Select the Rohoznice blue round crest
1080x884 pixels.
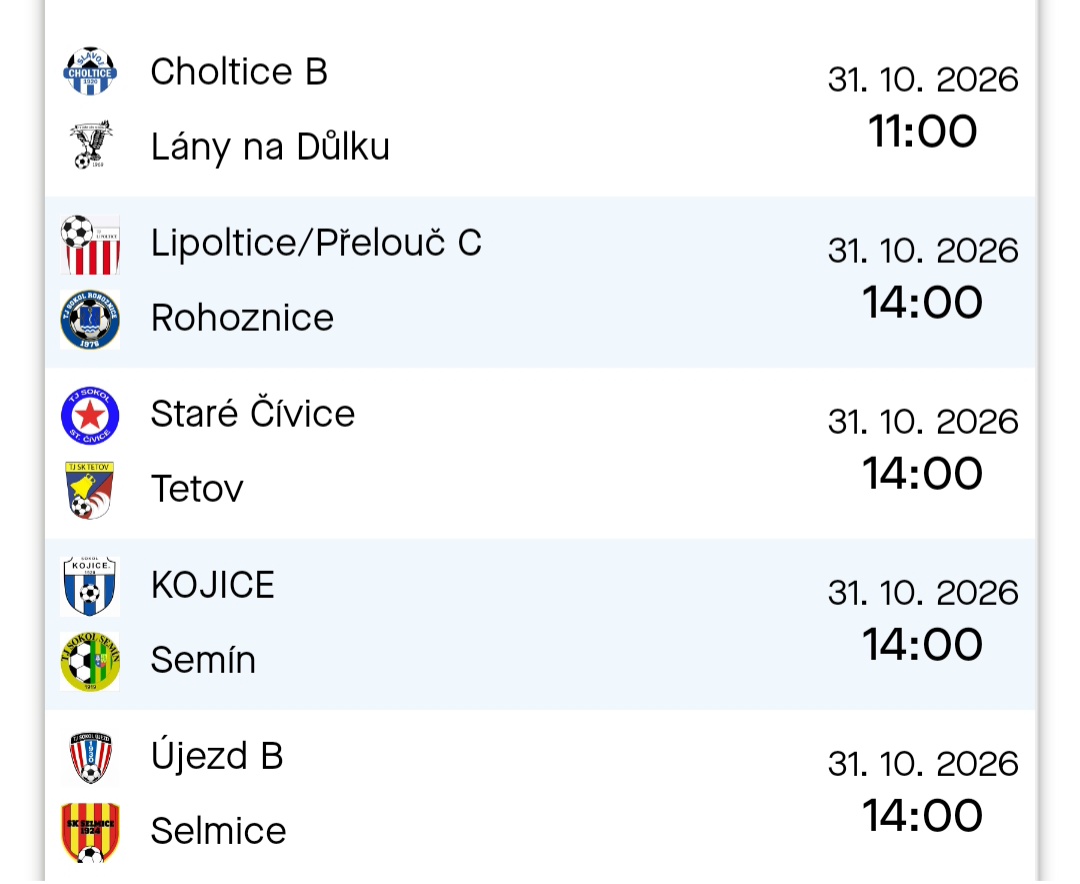pos(90,320)
